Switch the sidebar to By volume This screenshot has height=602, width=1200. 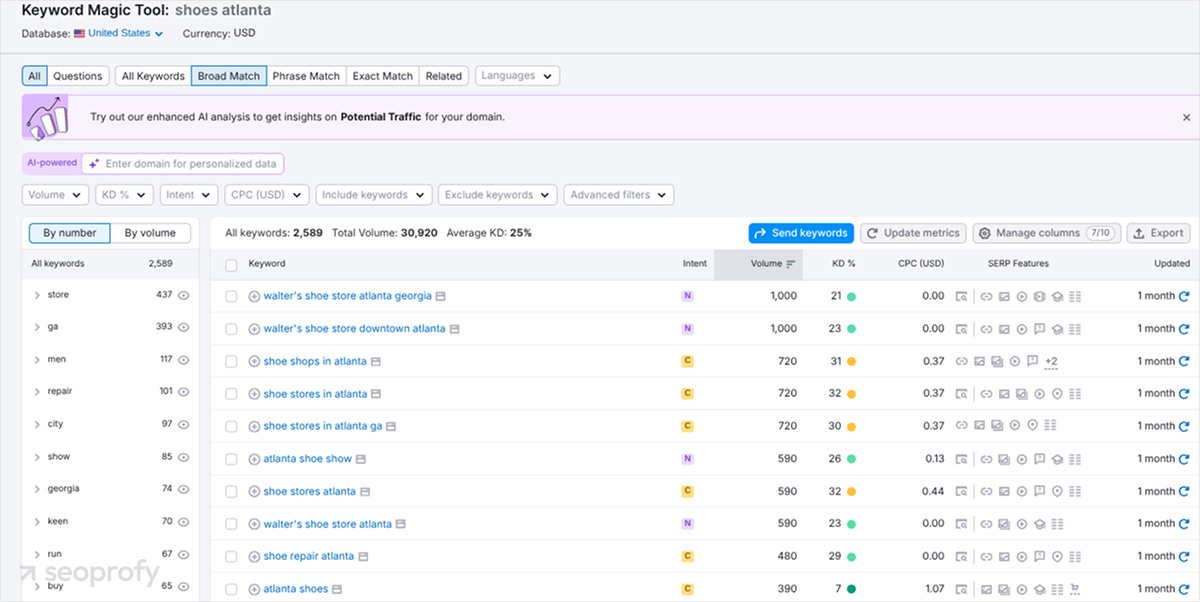[151, 233]
